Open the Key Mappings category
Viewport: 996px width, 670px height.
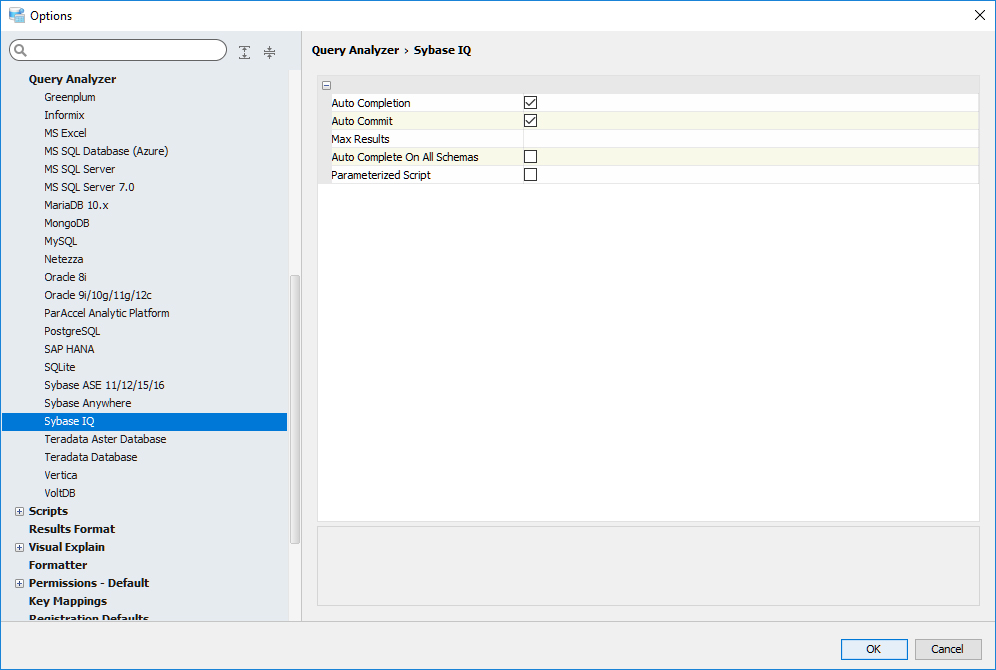(68, 601)
